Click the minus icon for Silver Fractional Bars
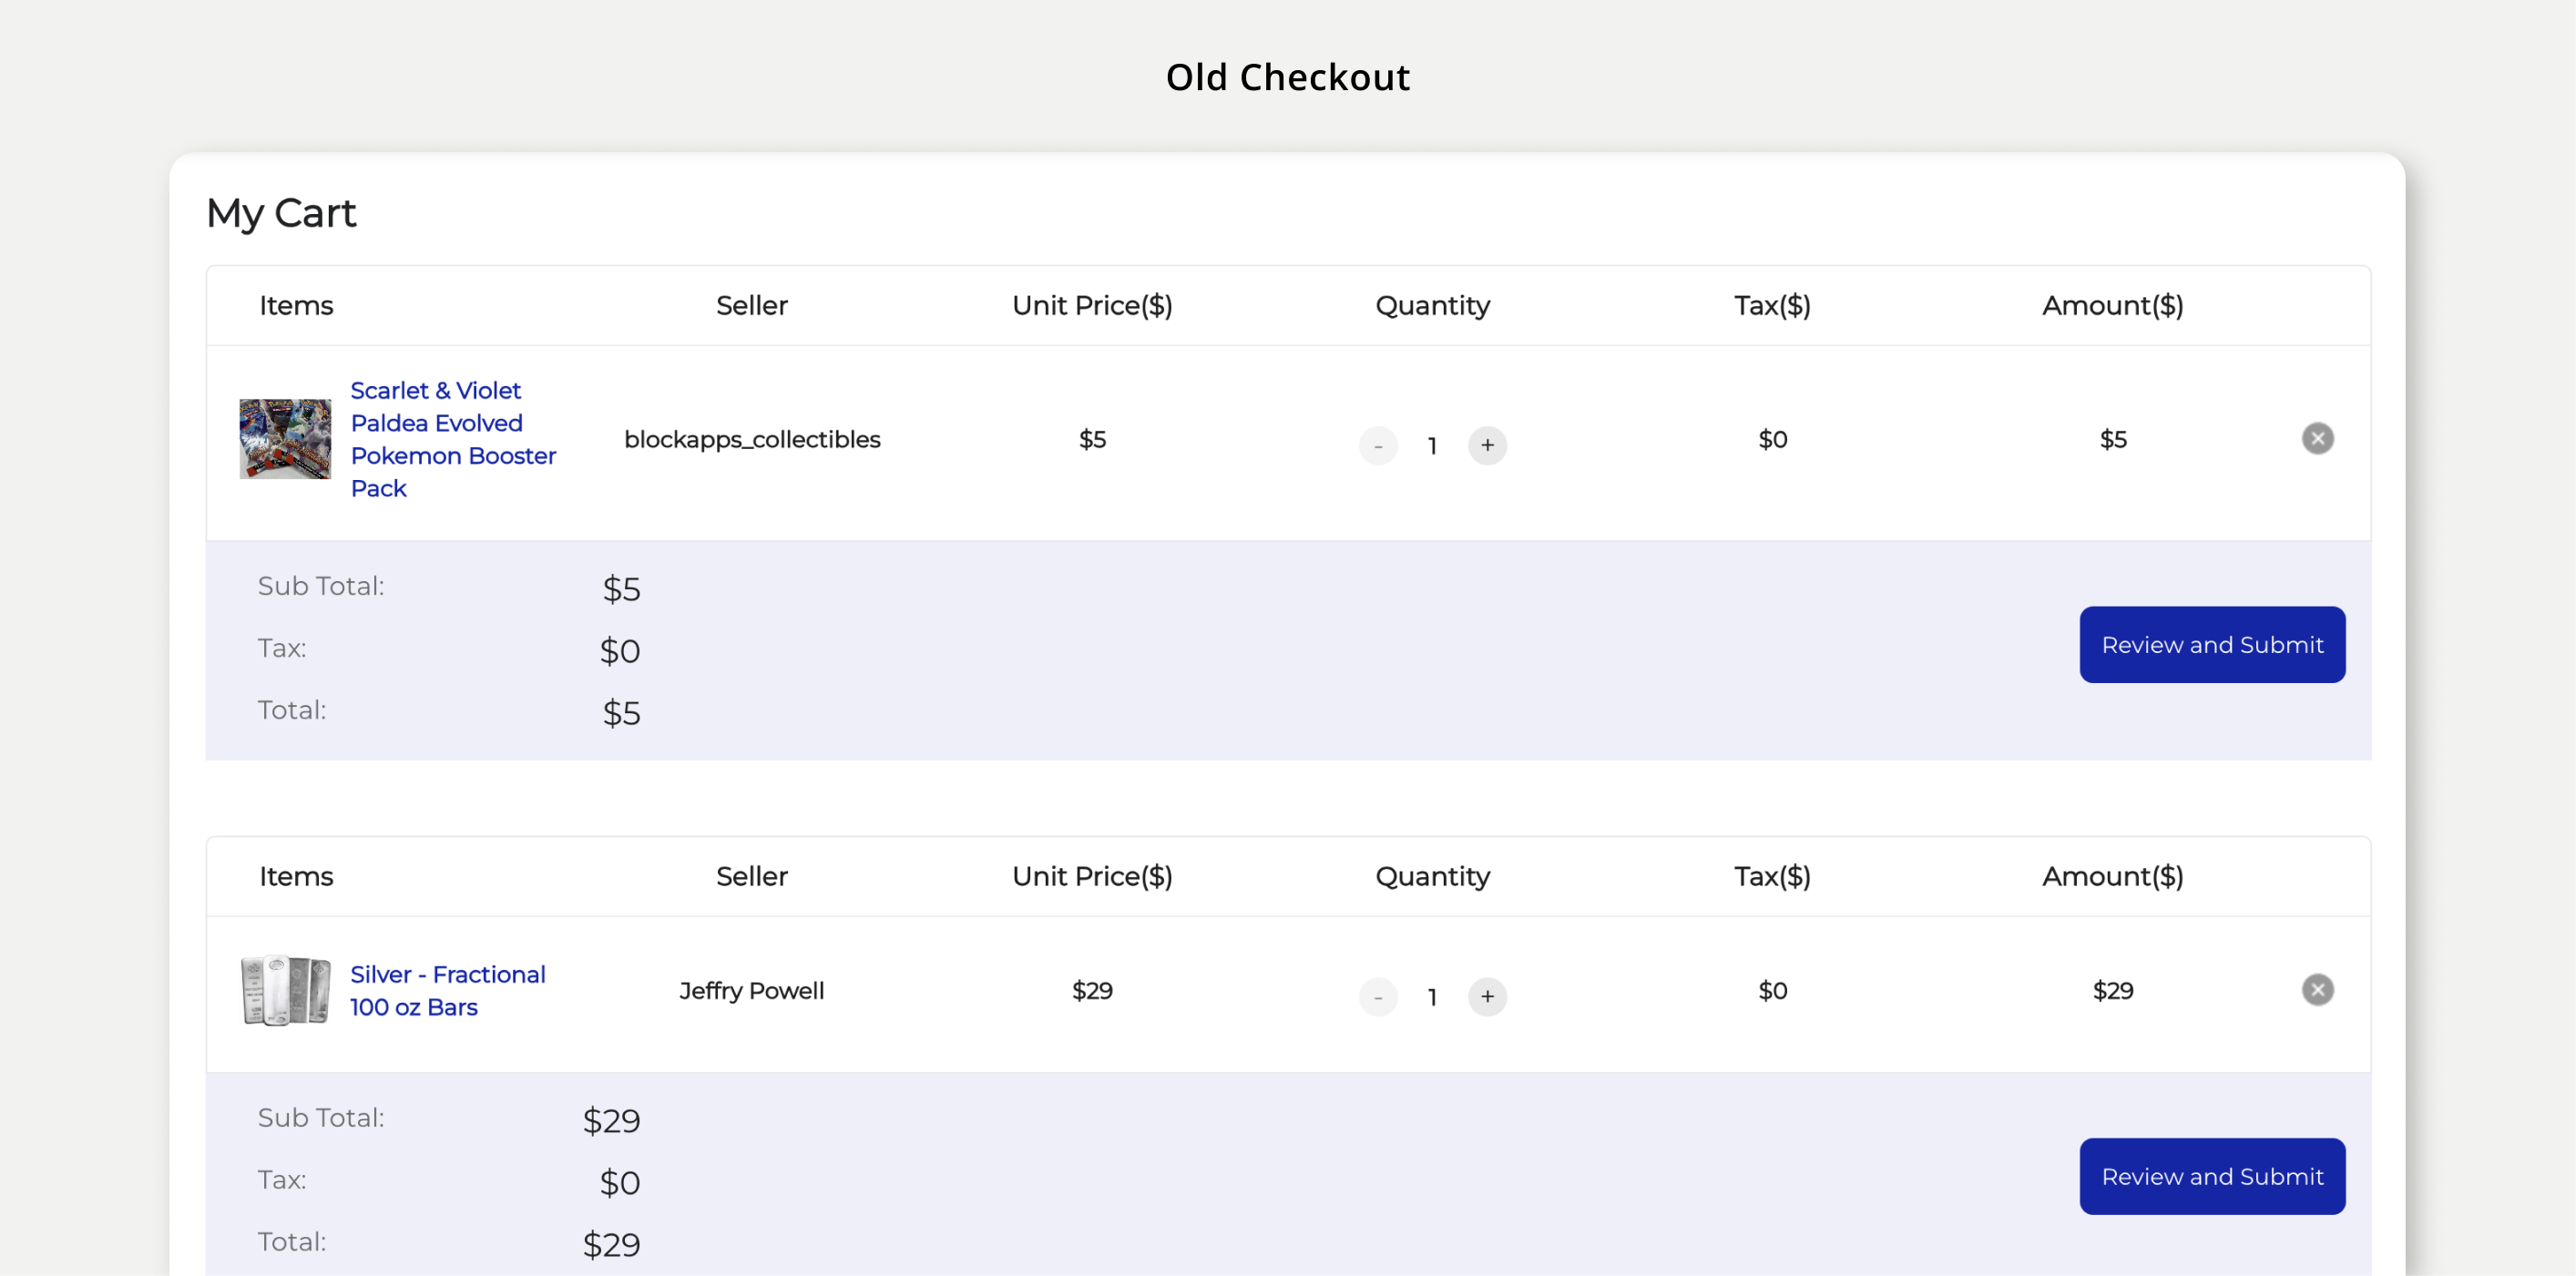This screenshot has height=1276, width=2576. (x=1379, y=997)
